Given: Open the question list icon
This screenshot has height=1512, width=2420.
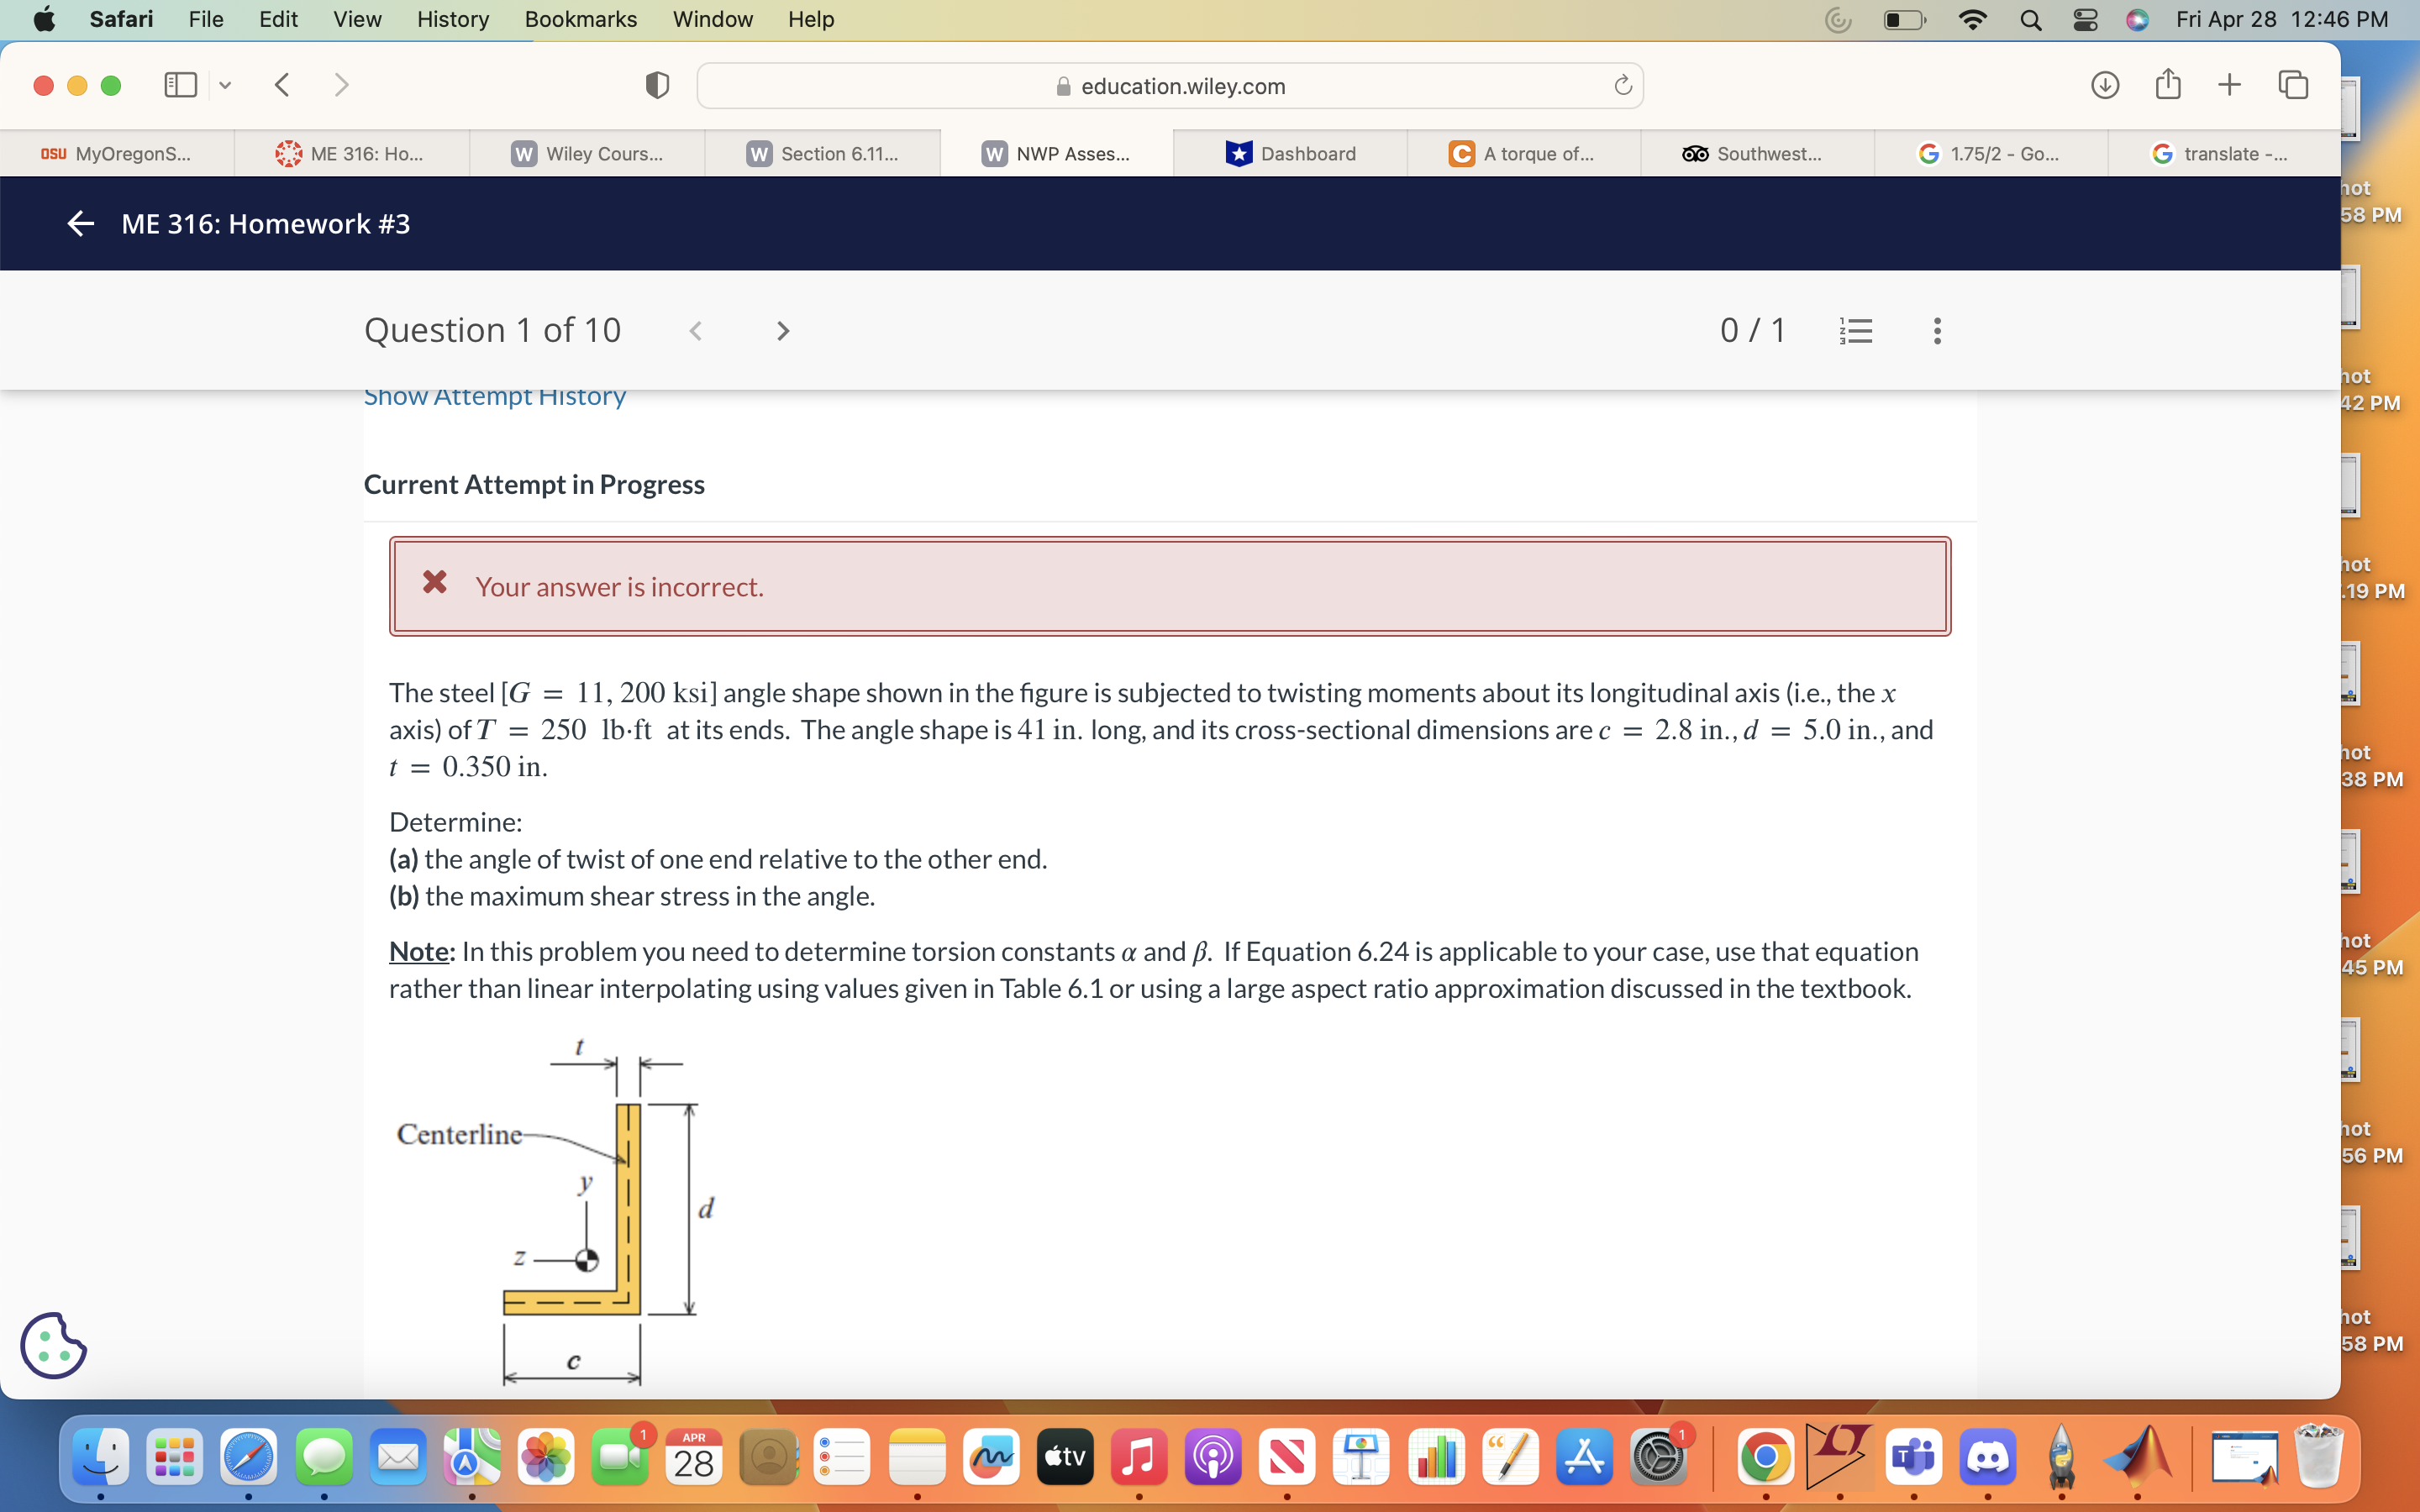Looking at the screenshot, I should pyautogui.click(x=1856, y=330).
